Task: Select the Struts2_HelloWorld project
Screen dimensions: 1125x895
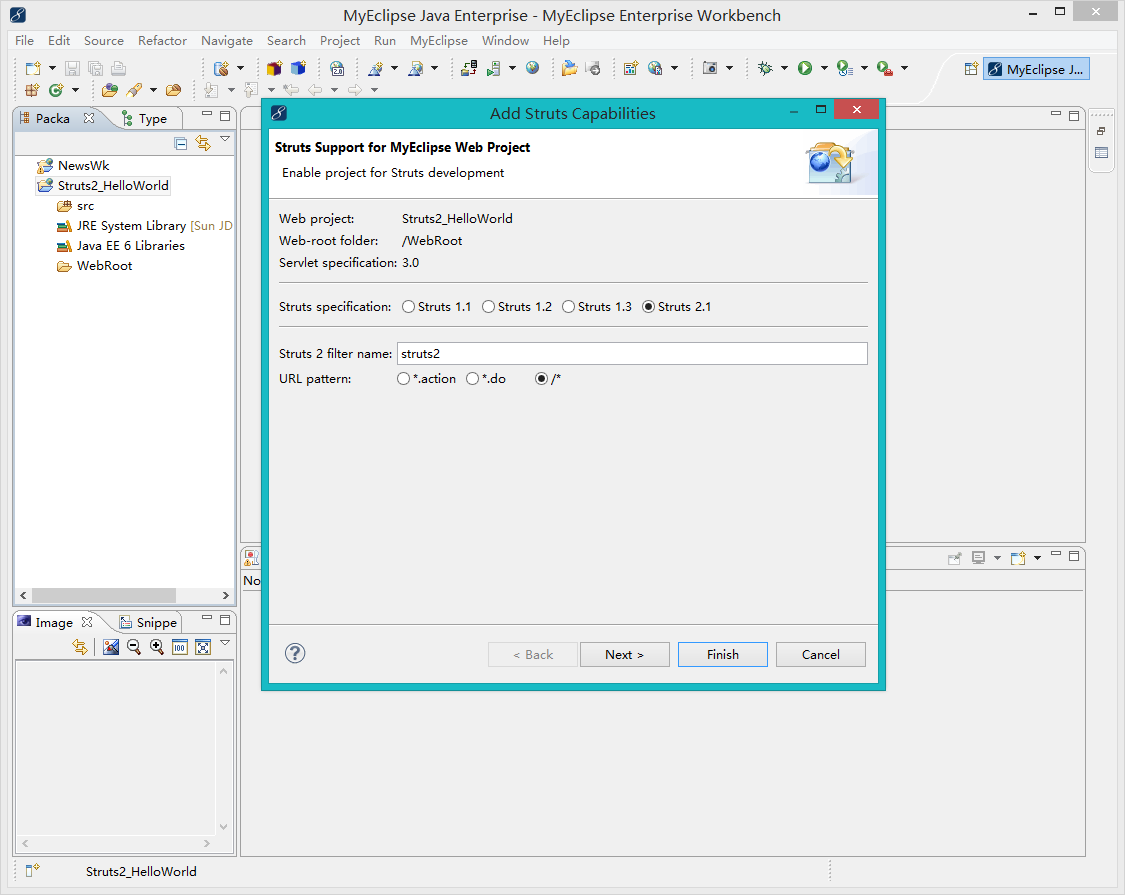Action: 103,186
